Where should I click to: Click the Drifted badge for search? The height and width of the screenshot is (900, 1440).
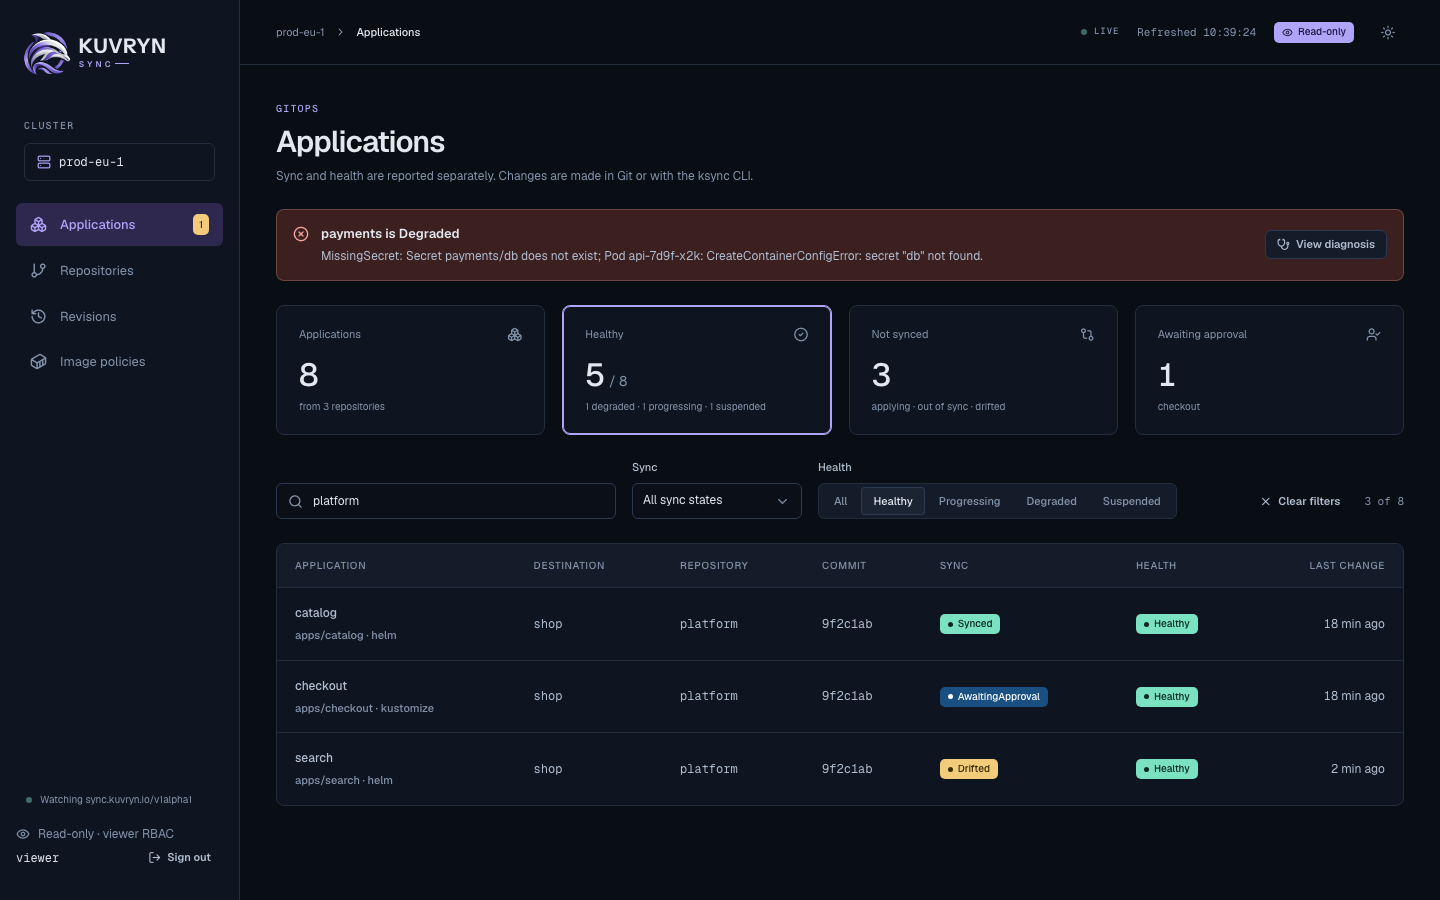point(969,769)
